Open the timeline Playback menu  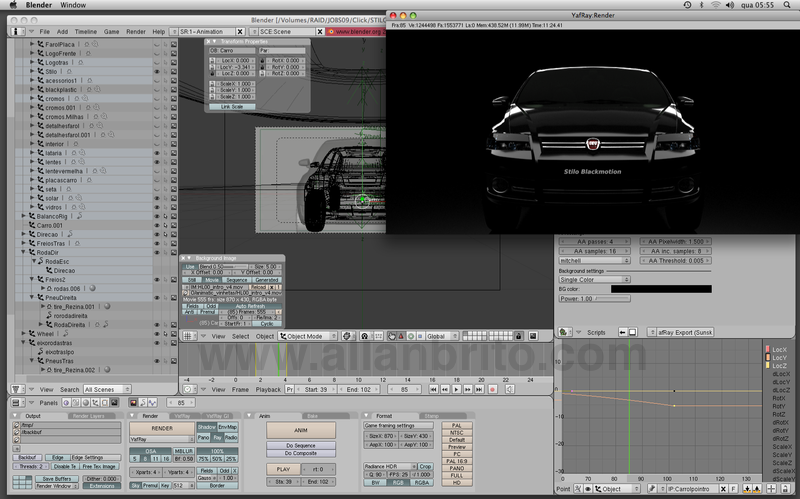tap(268, 389)
